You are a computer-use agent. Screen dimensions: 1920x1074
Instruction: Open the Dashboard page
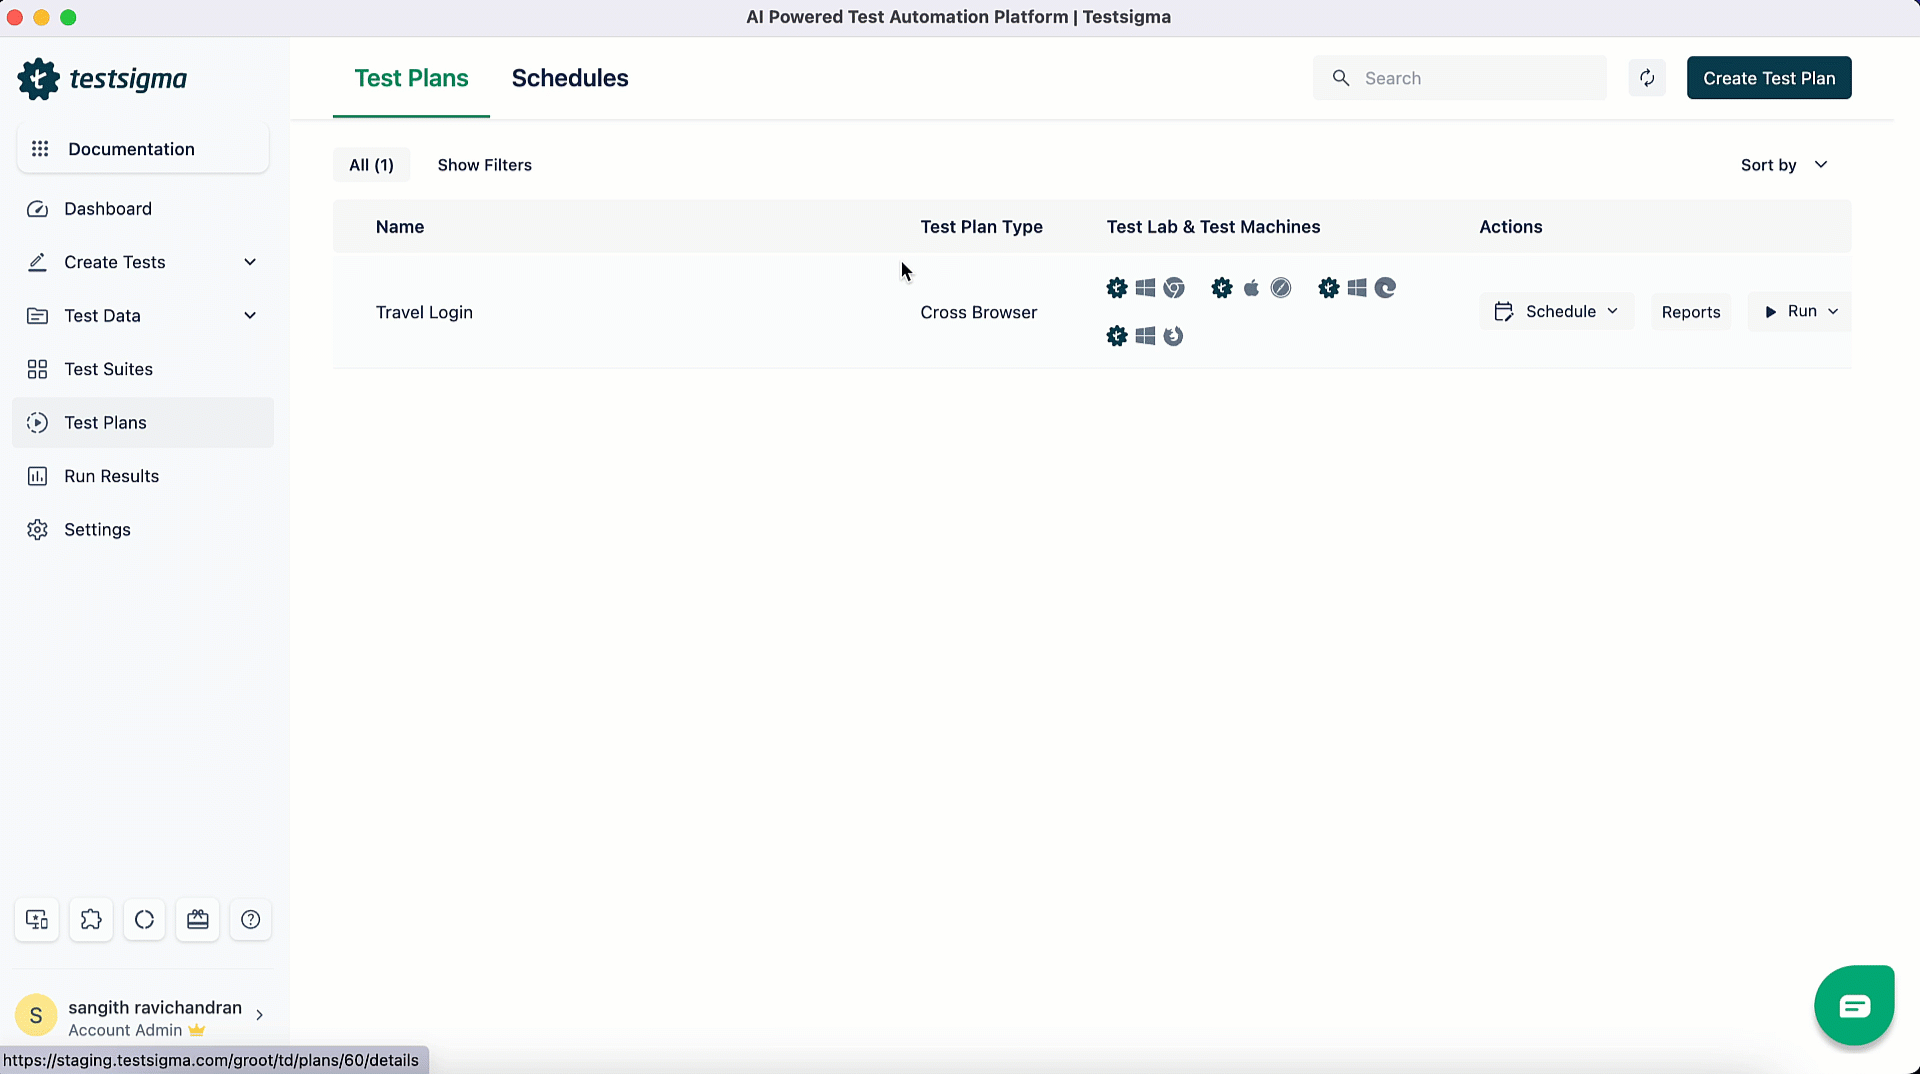click(108, 209)
